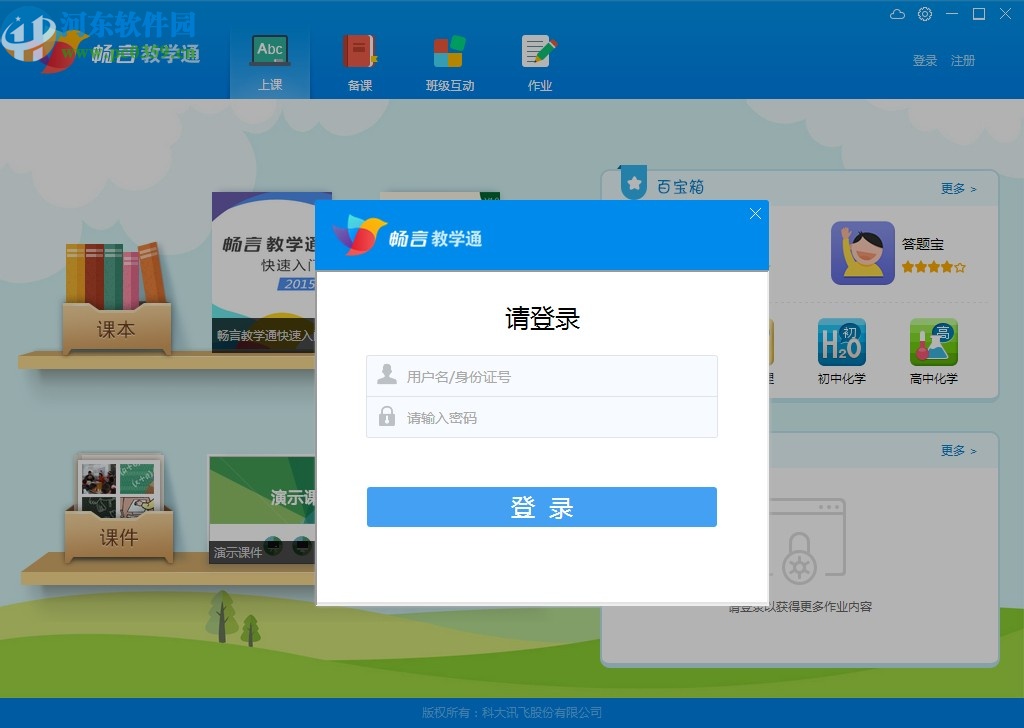Close the login dialog with the X

coord(755,213)
